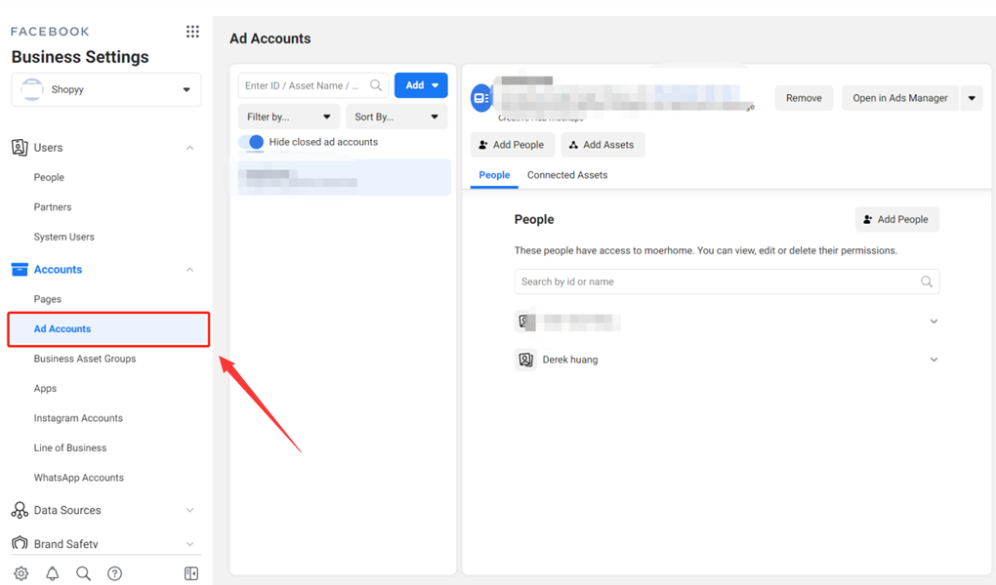Go to Business Asset Groups

(85, 359)
